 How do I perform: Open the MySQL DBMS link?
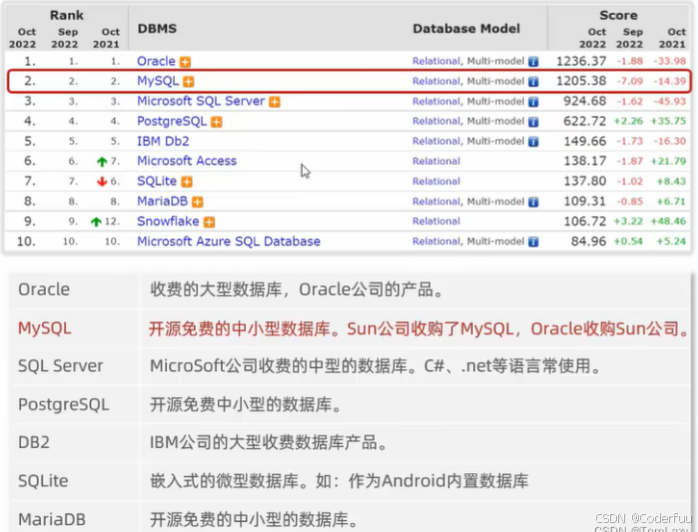point(158,81)
